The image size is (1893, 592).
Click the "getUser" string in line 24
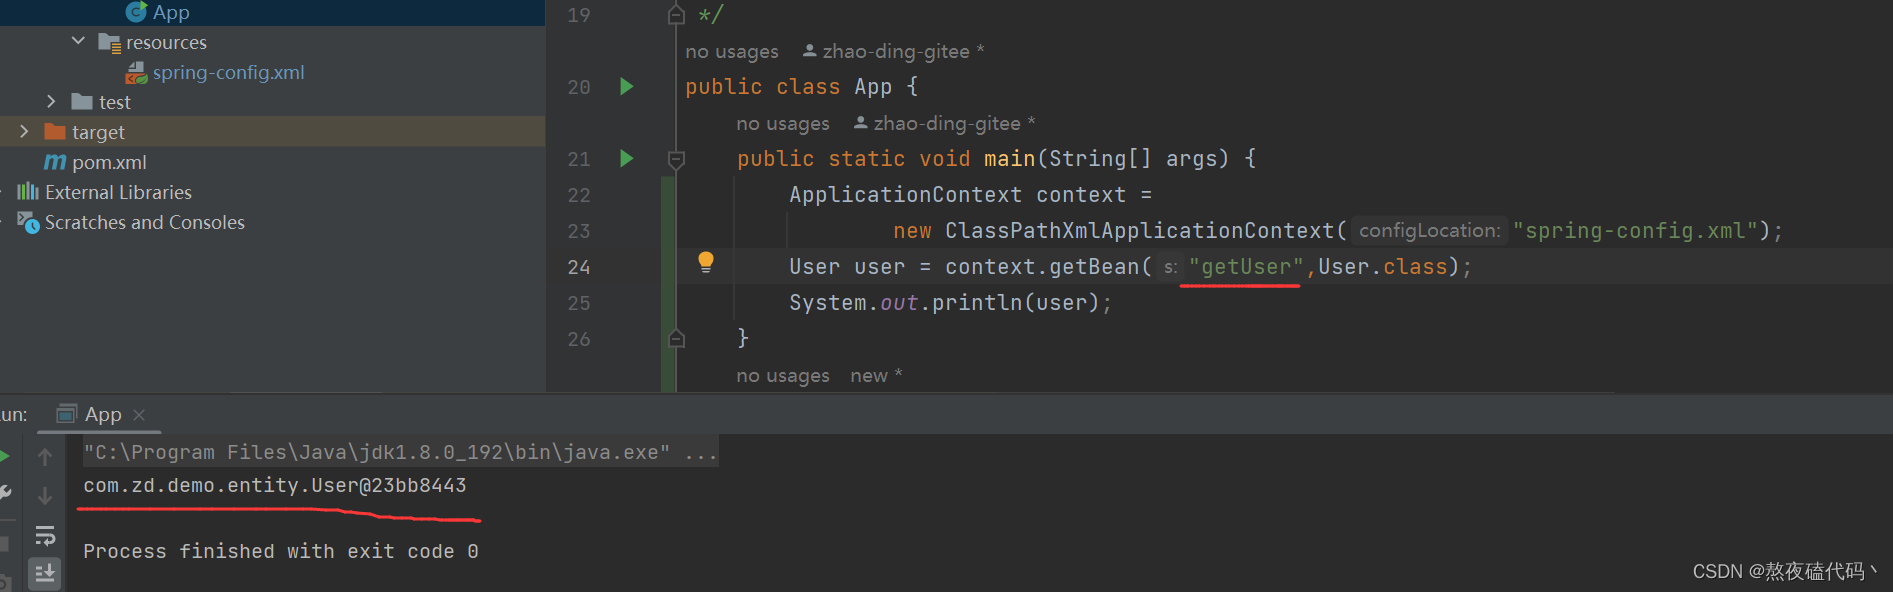pyautogui.click(x=1246, y=267)
